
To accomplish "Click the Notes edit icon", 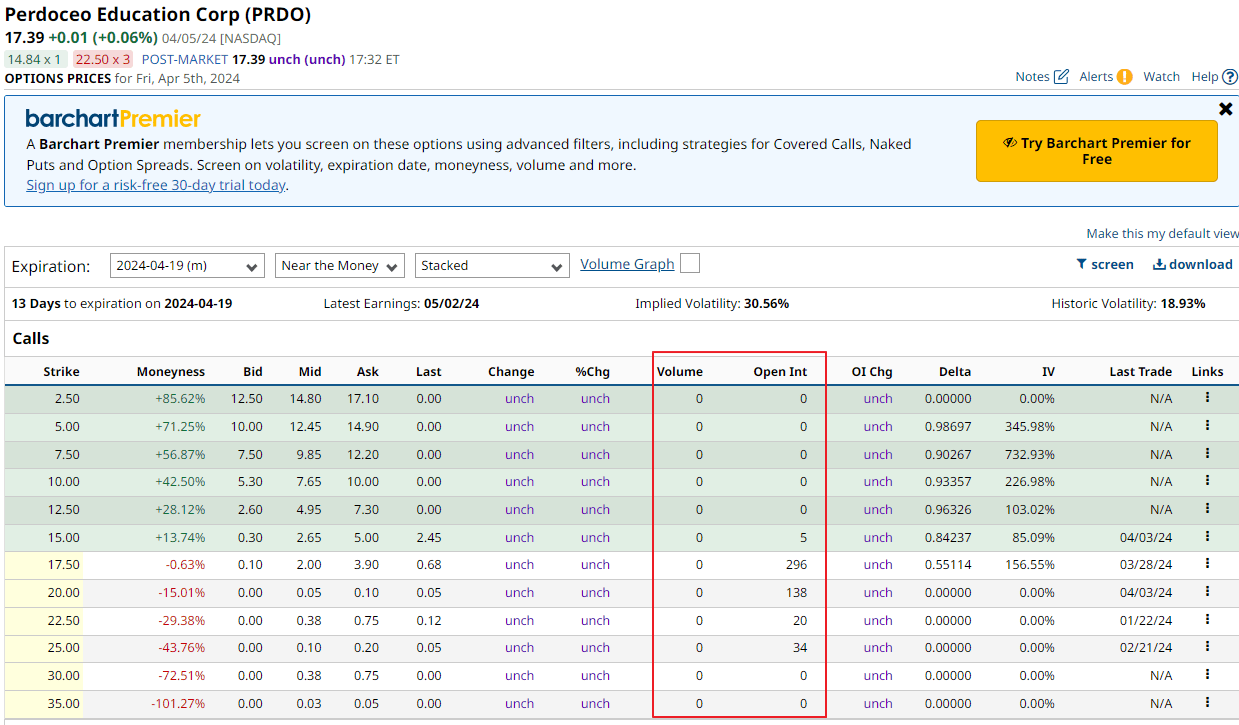I will pos(1061,77).
